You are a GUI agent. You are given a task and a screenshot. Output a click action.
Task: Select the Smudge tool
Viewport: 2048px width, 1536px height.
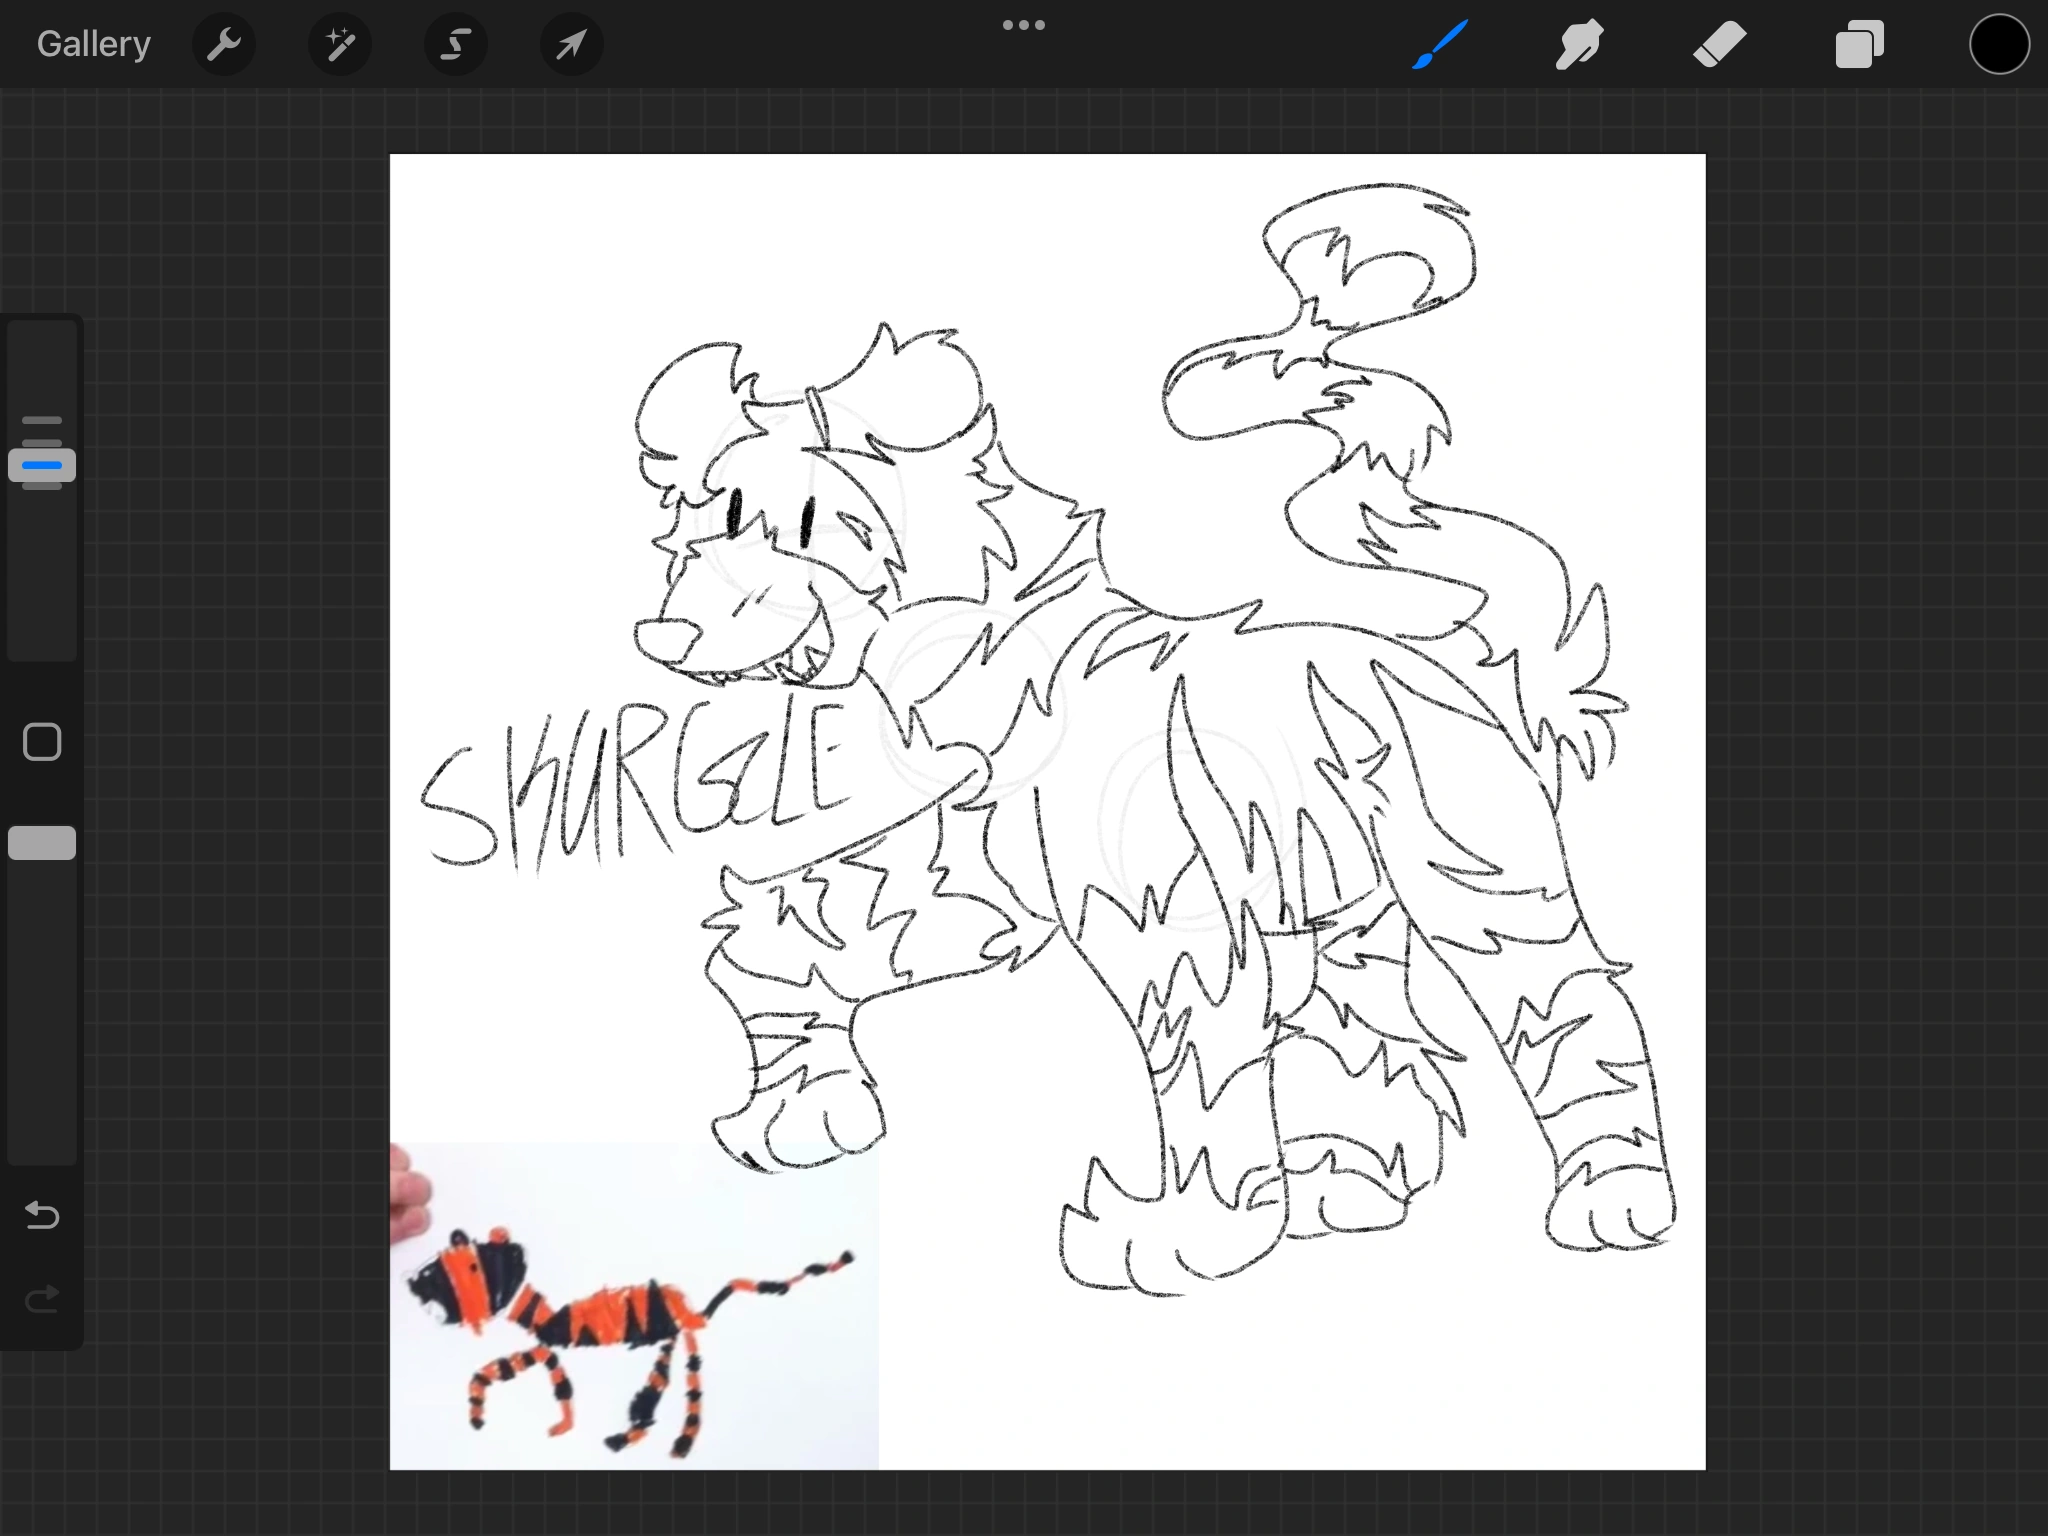(1579, 44)
